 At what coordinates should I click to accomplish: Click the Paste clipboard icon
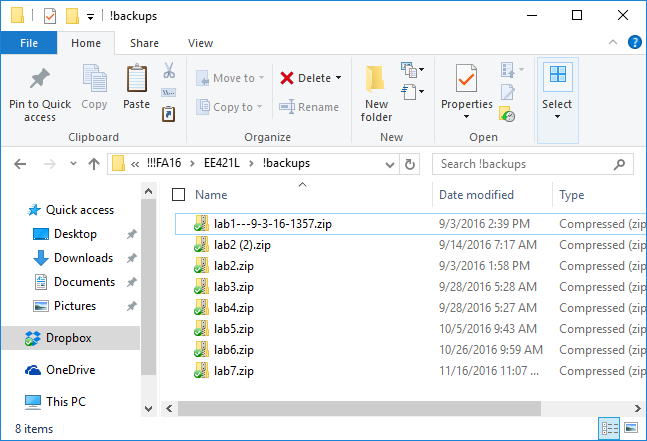(137, 78)
